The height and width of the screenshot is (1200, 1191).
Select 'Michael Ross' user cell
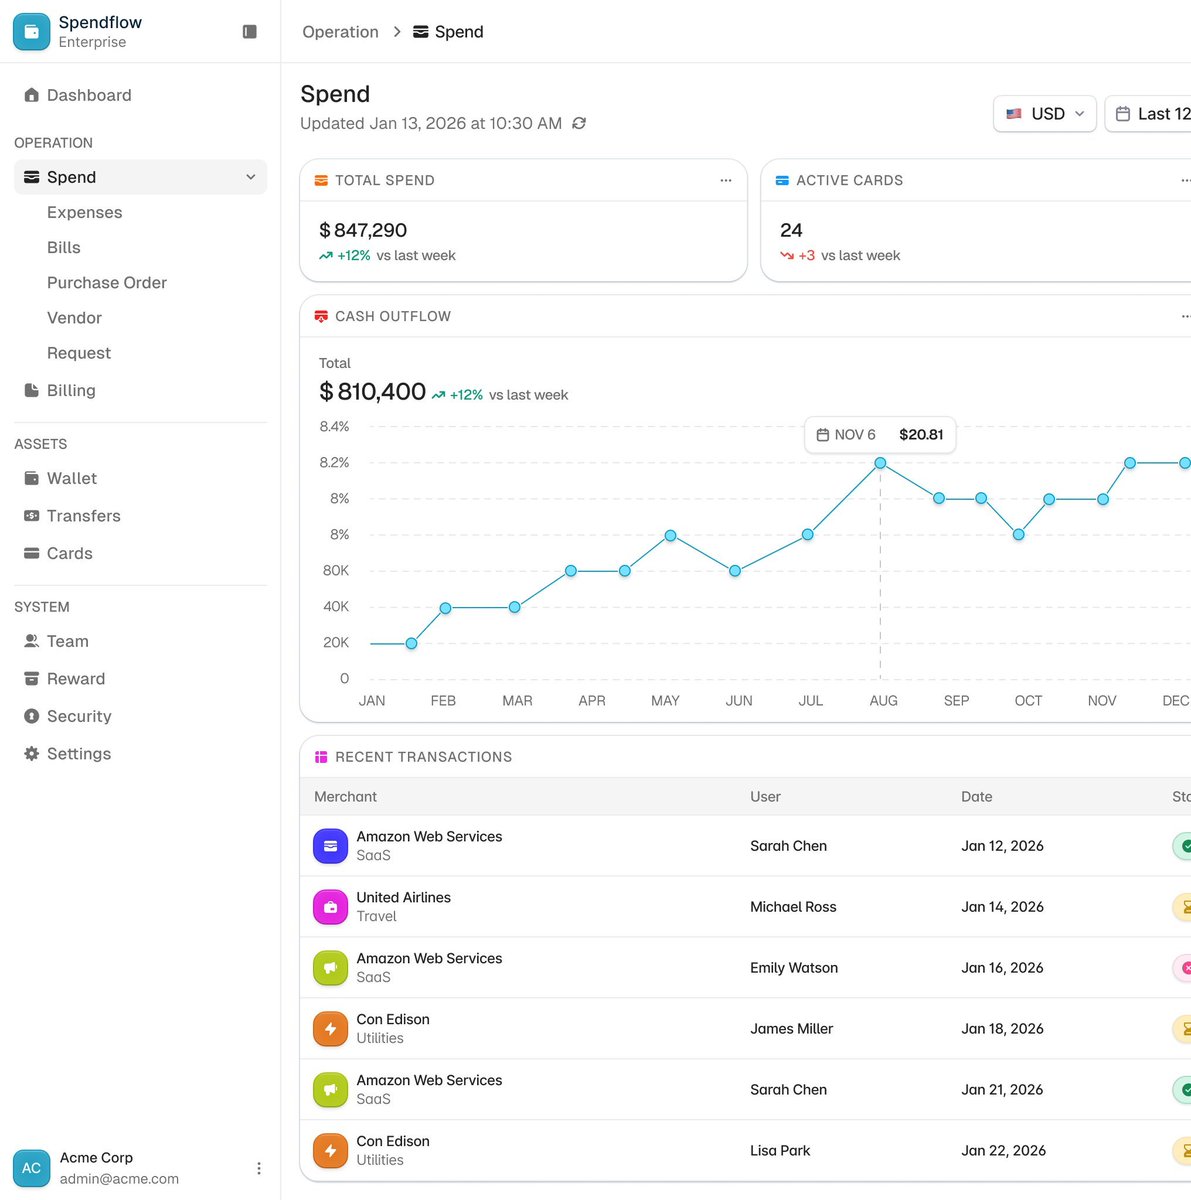pyautogui.click(x=793, y=907)
